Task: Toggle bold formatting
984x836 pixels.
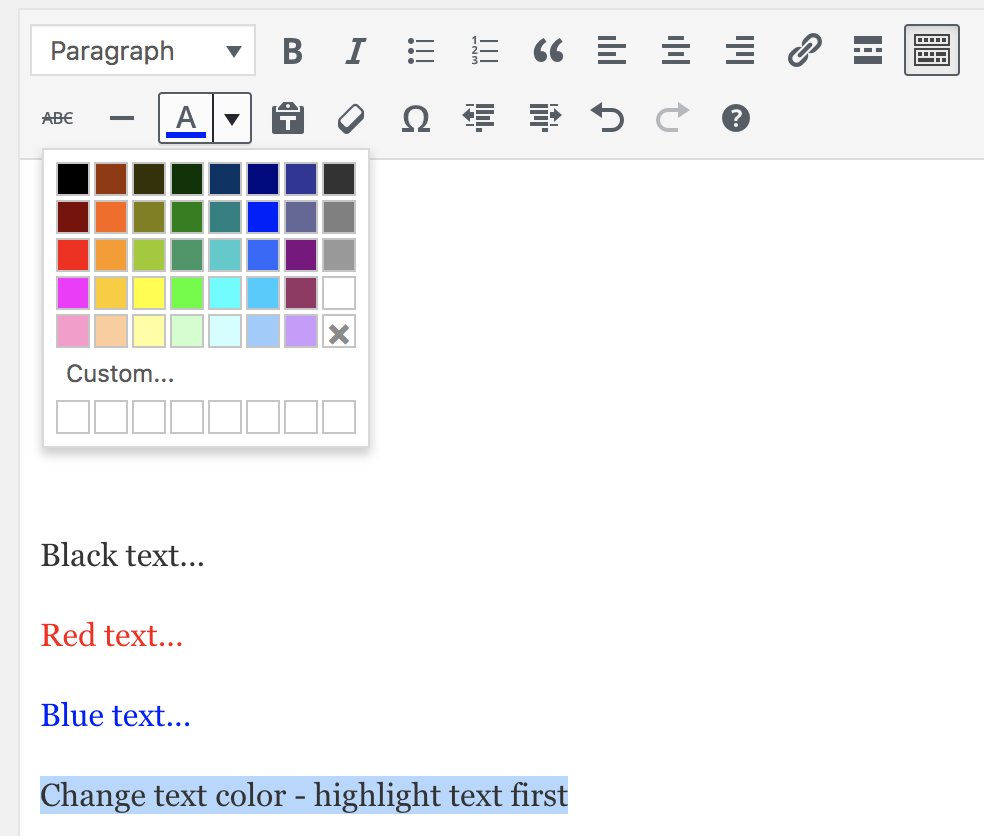Action: pos(291,50)
